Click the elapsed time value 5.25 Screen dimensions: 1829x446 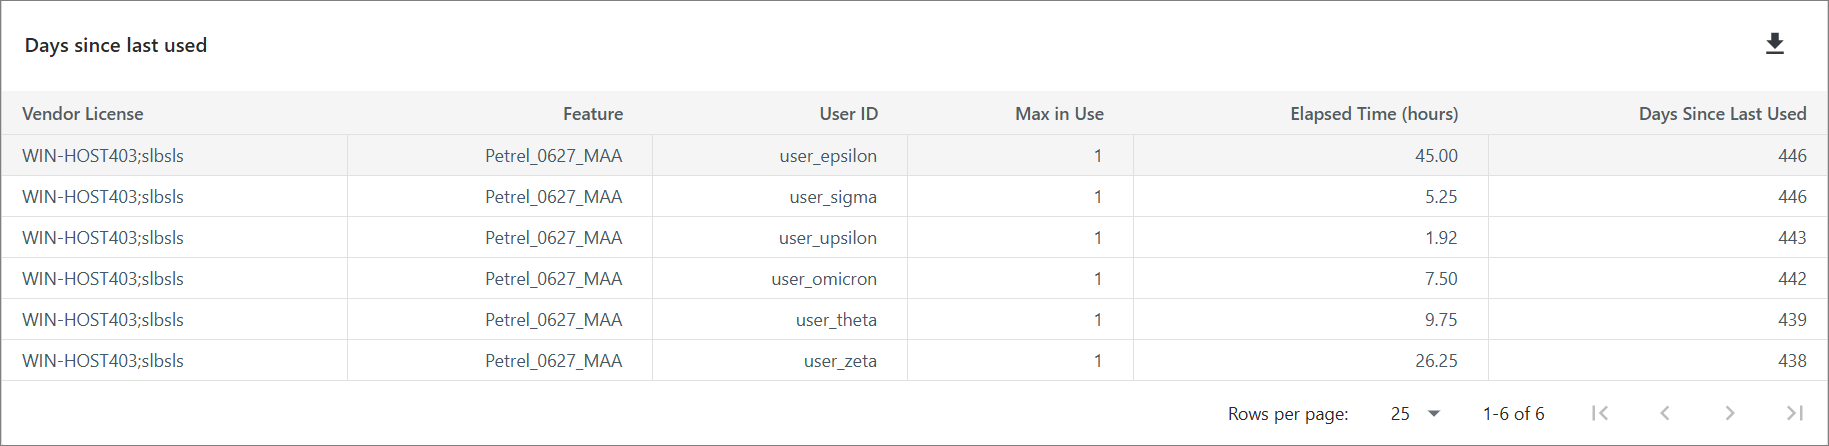point(1441,197)
